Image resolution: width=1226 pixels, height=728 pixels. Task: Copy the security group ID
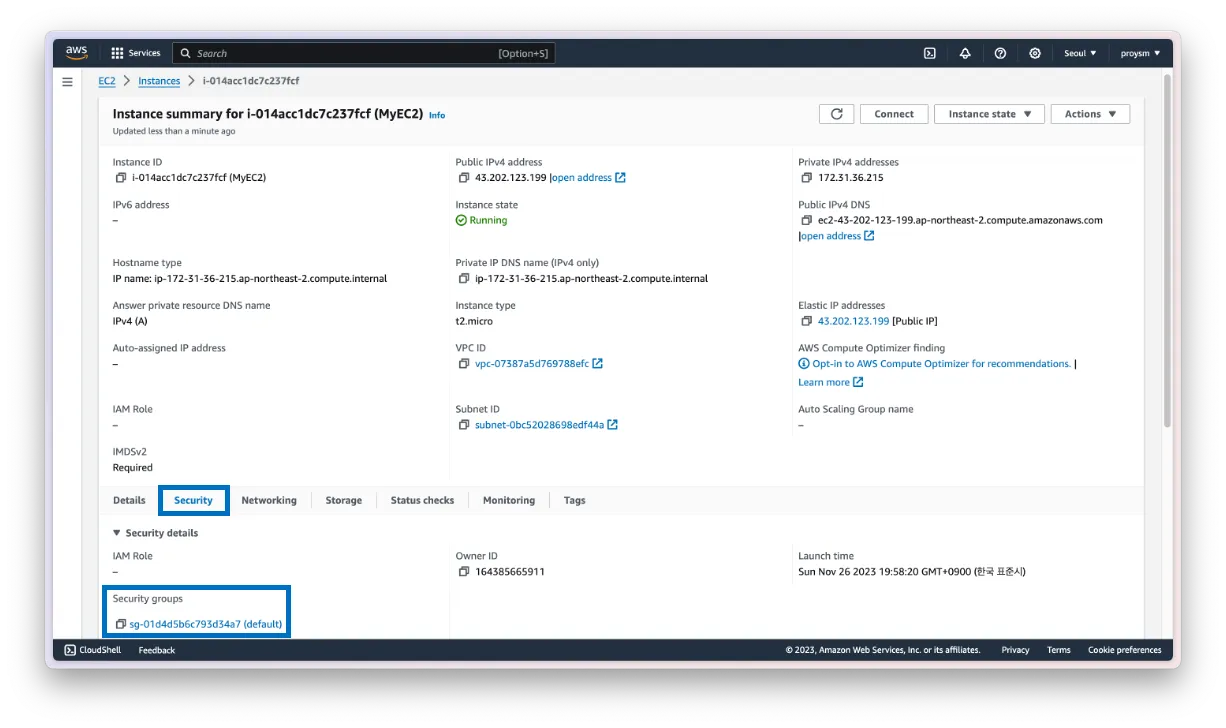[x=121, y=624]
